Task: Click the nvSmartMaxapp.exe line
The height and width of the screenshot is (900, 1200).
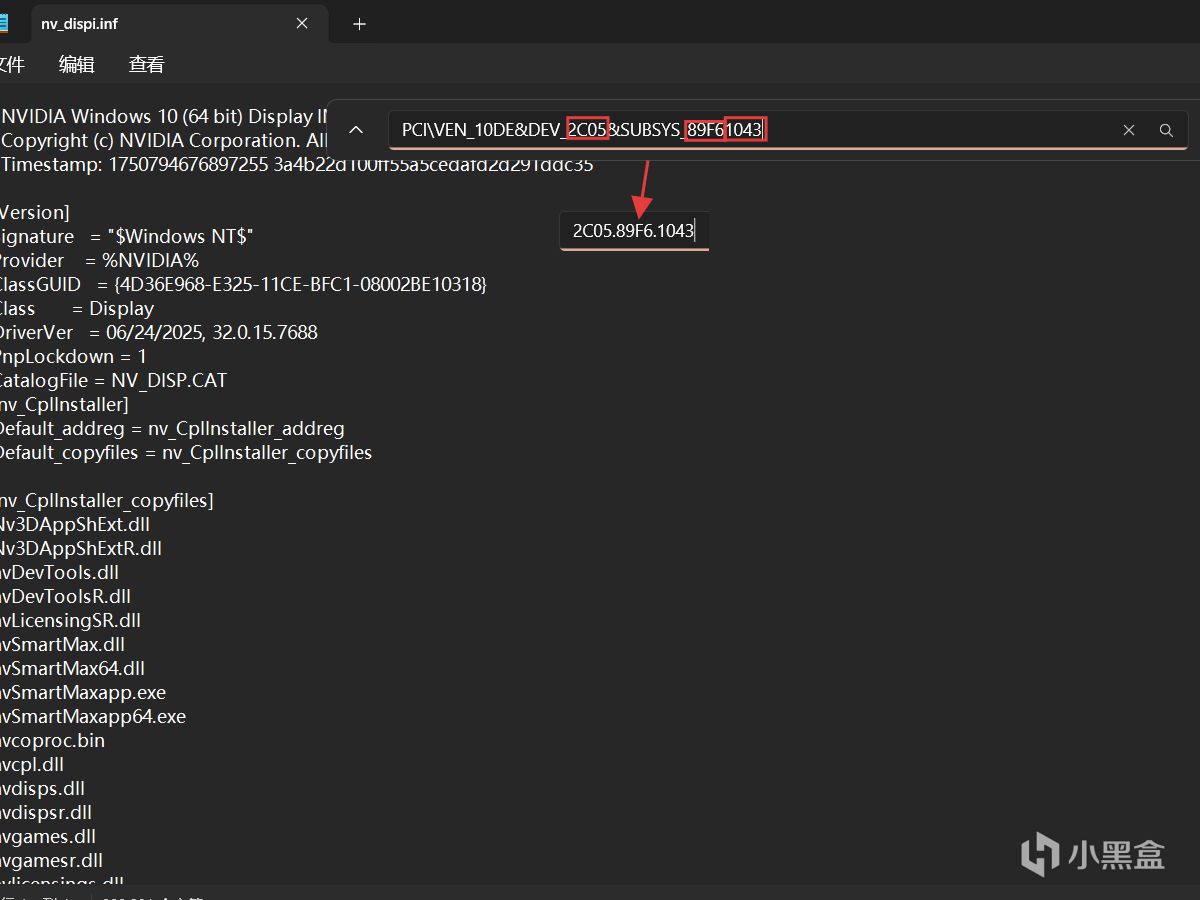Action: (x=82, y=692)
